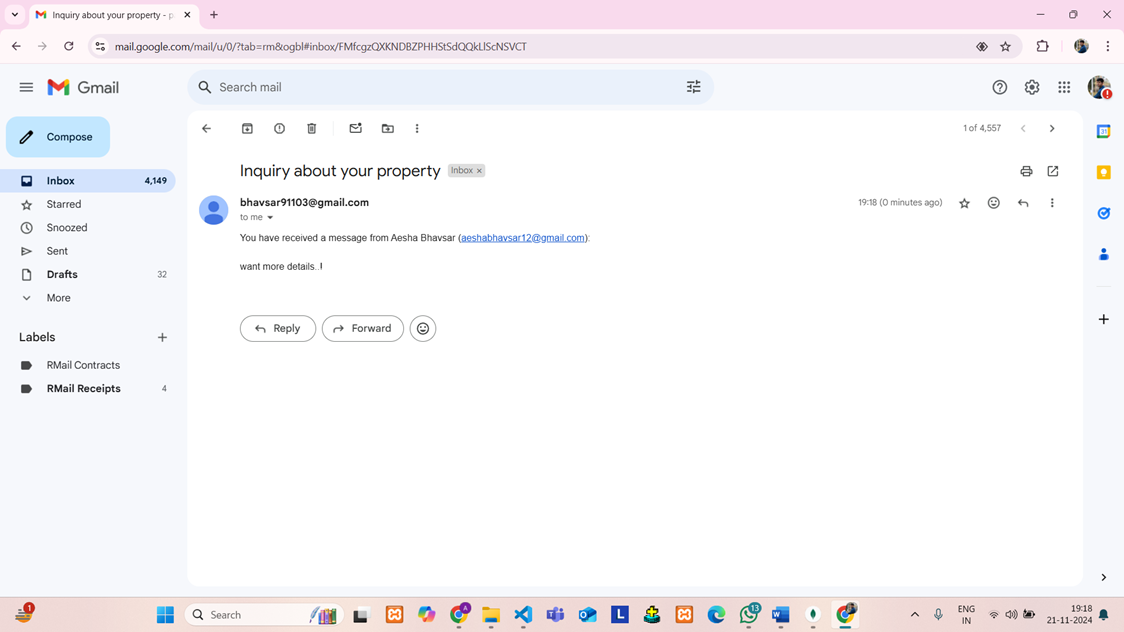Remove the Inbox label from the email
The height and width of the screenshot is (632, 1124).
(479, 171)
